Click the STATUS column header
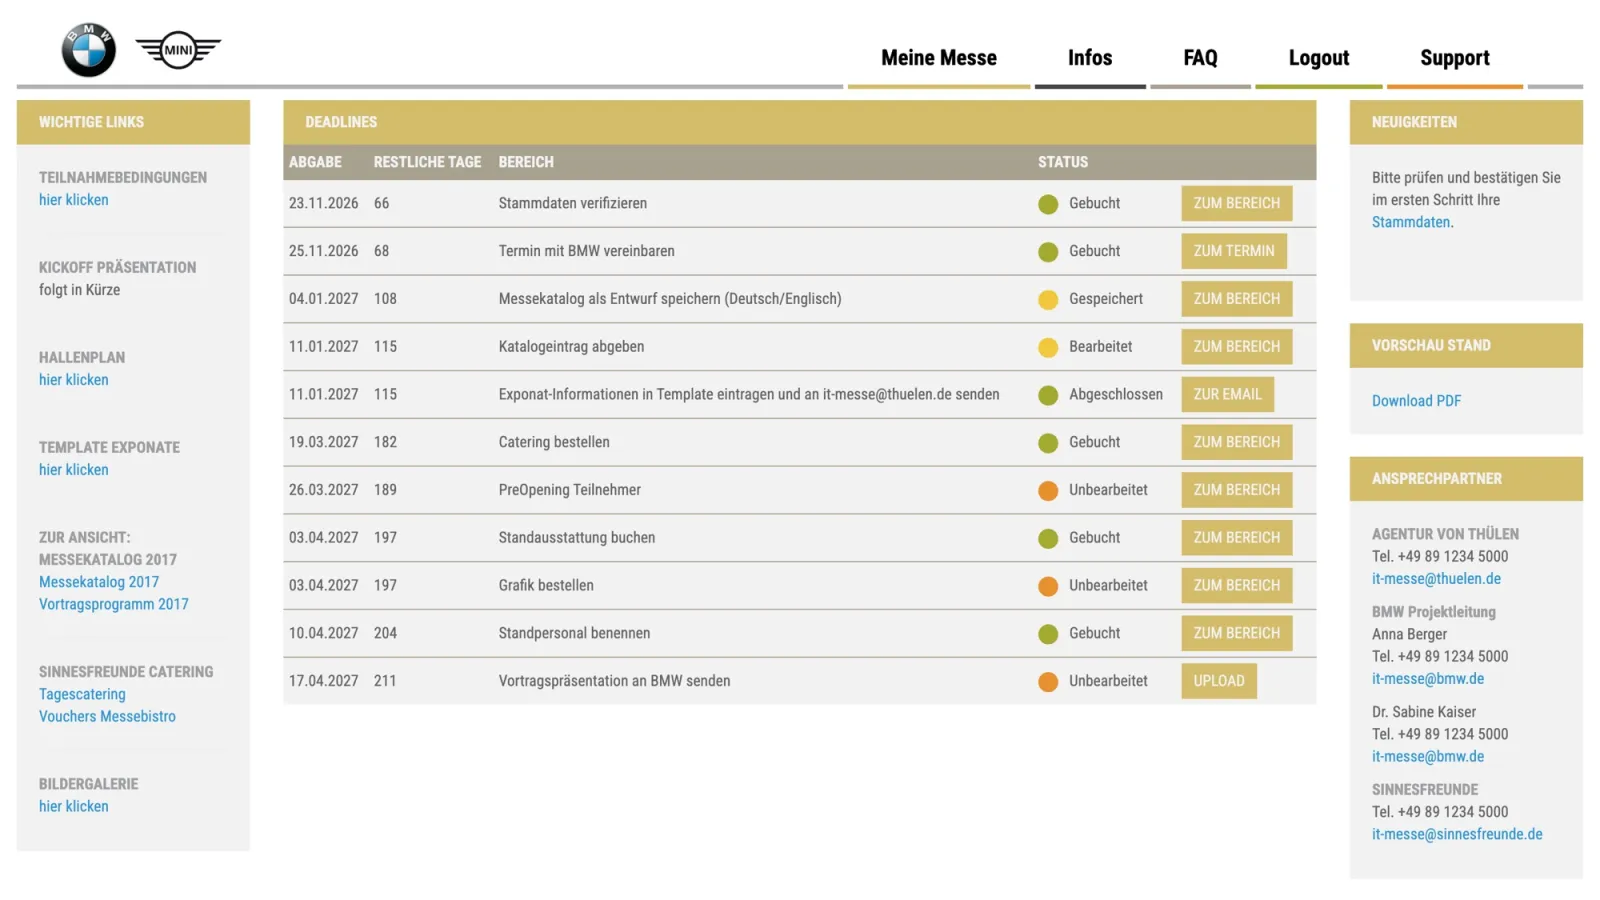 pos(1062,162)
